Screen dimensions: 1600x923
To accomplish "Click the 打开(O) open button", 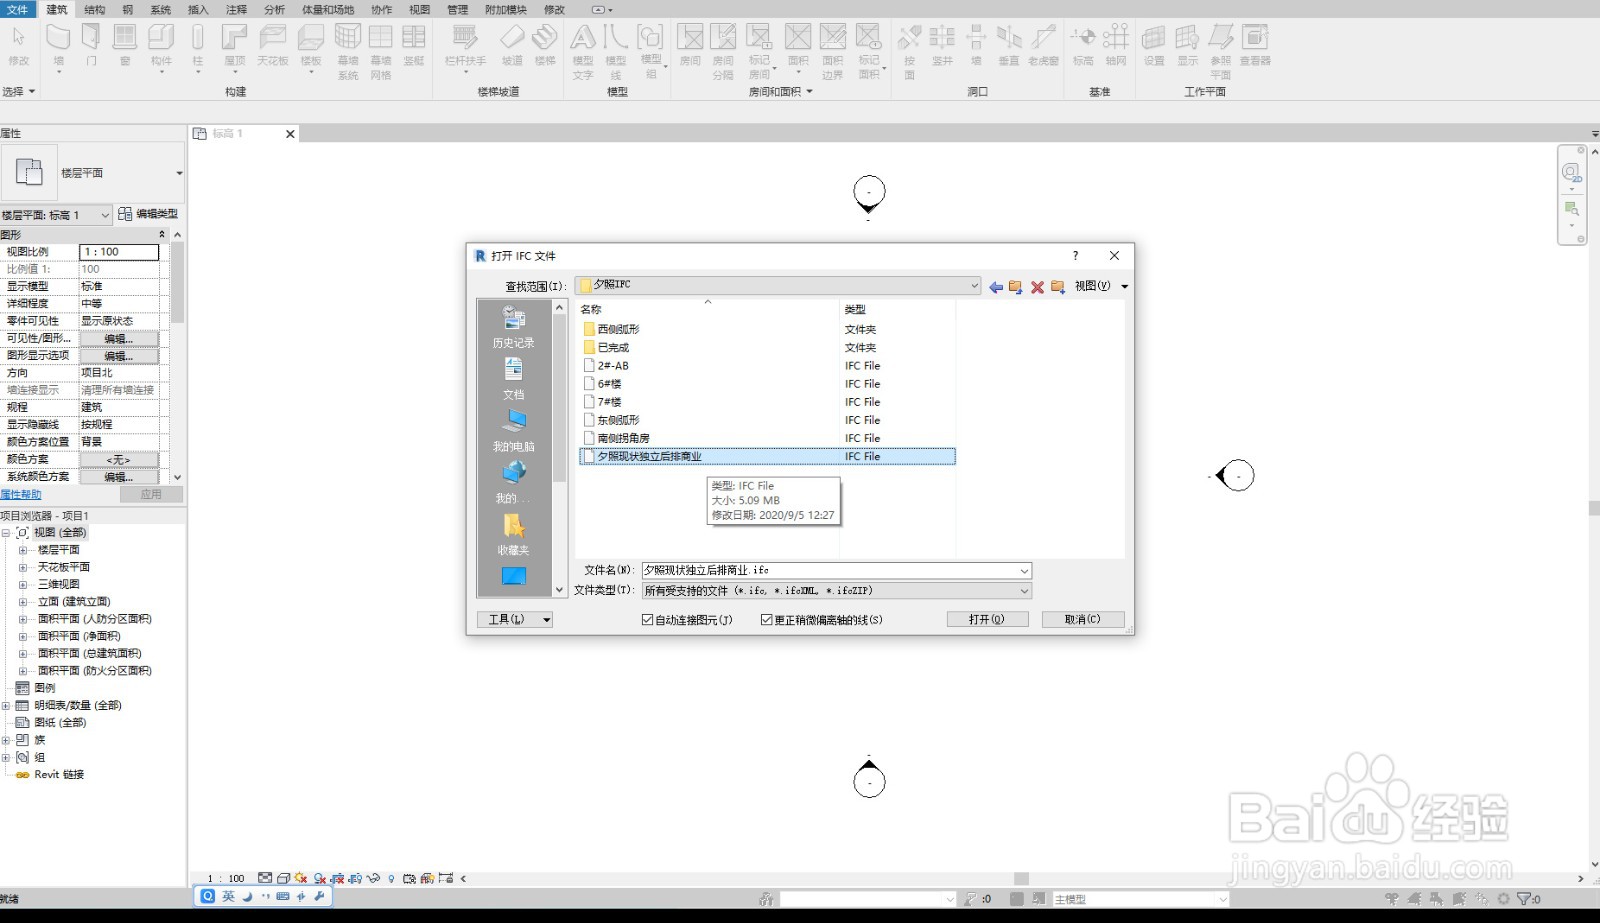I will [987, 620].
